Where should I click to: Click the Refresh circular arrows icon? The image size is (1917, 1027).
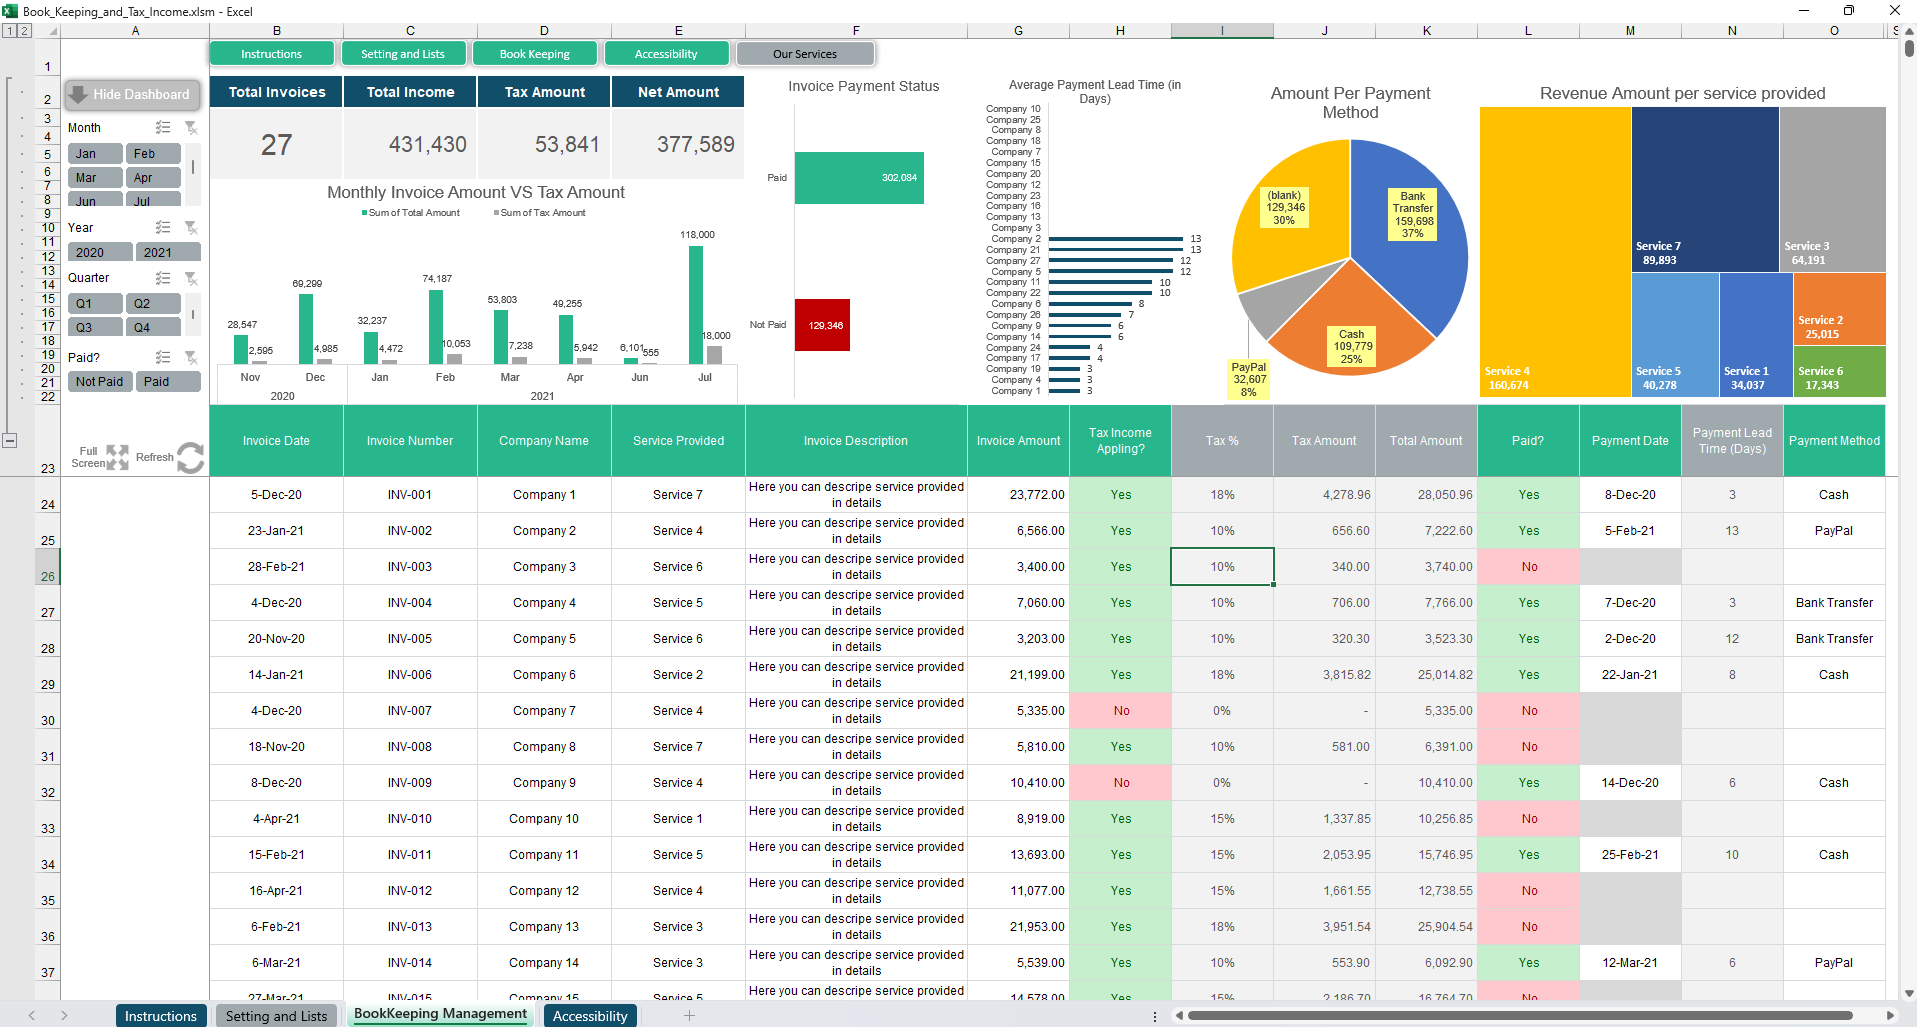point(190,458)
